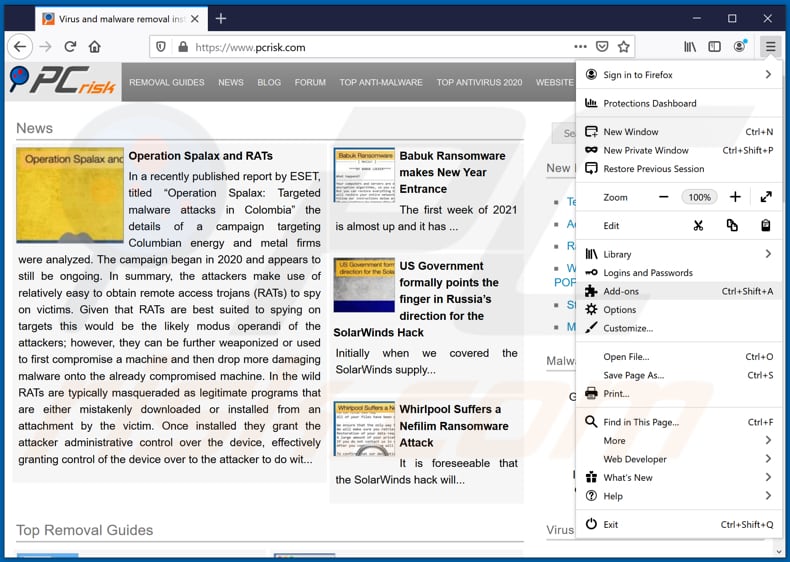Screen dimensions: 790x562
Task: Reload the current page
Action: (70, 47)
